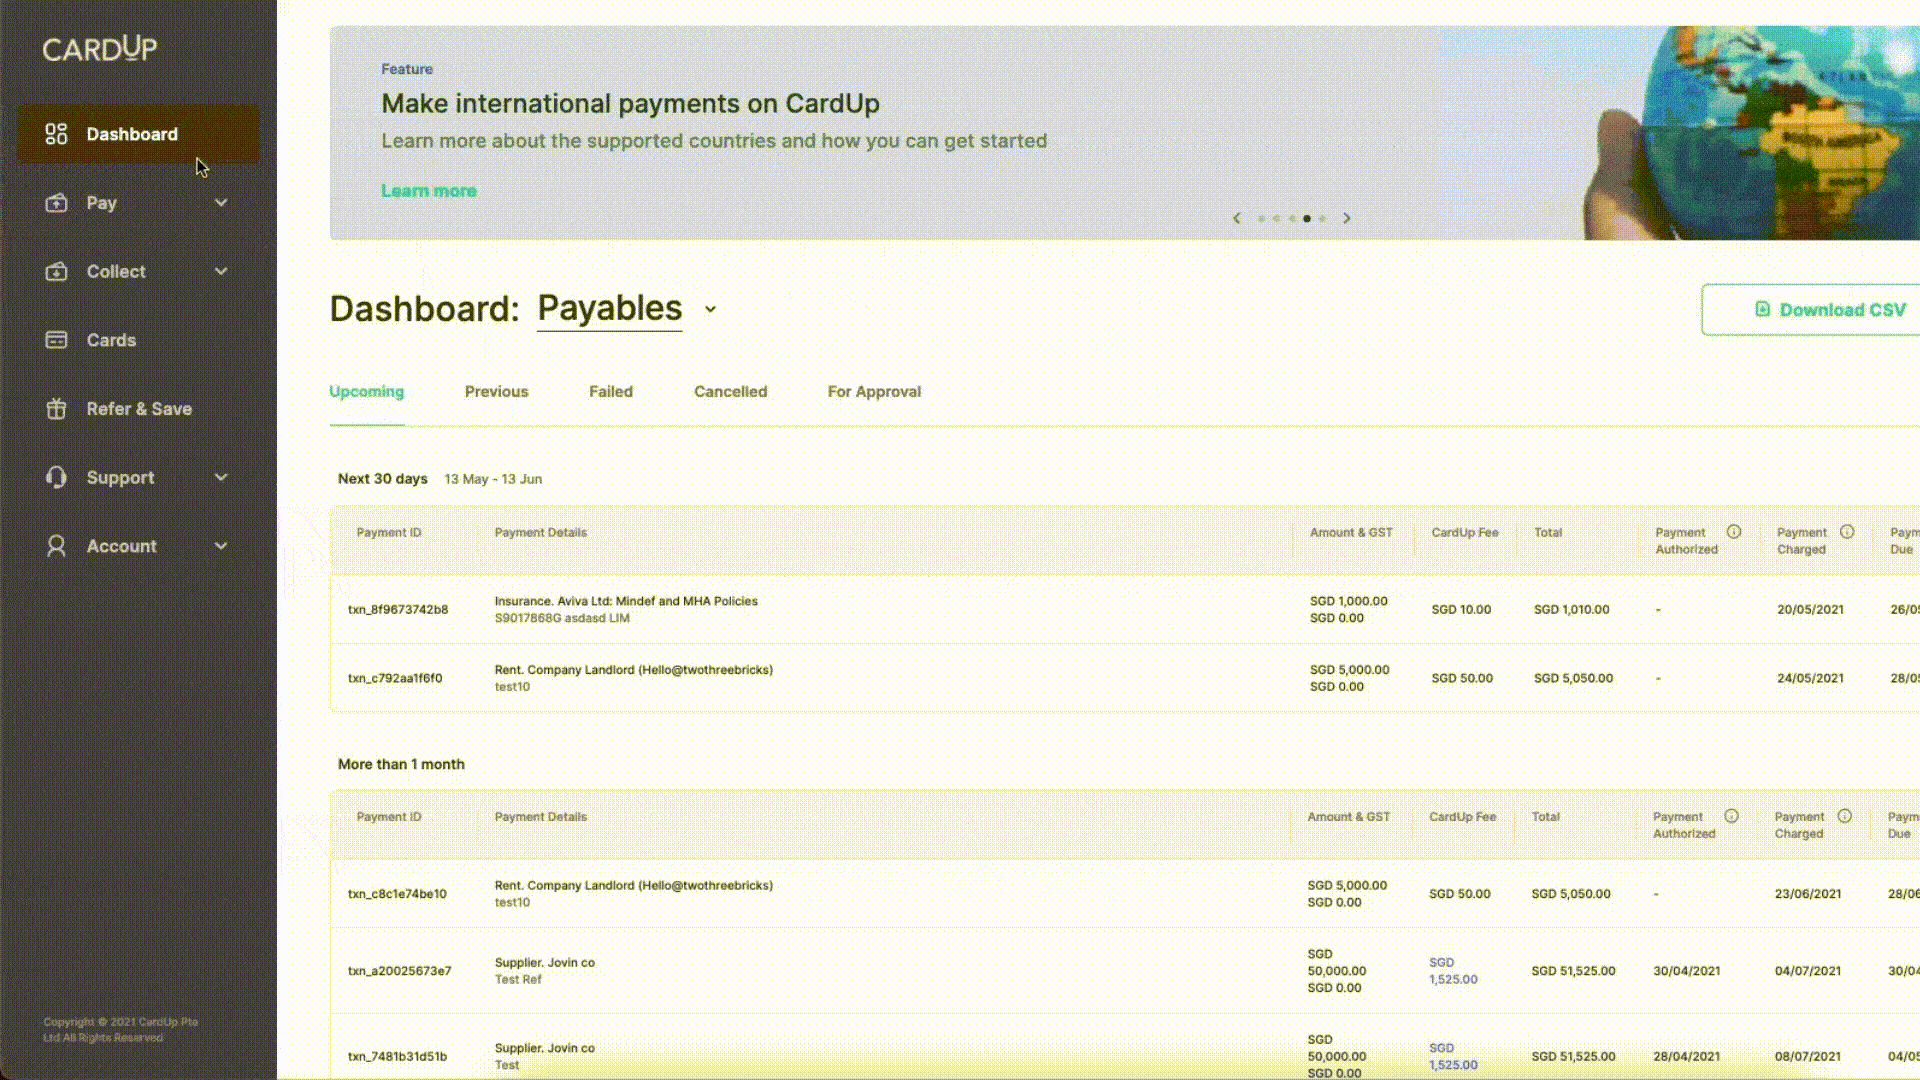Toggle the Account section expander
Screen dimensions: 1920x1080
pos(219,545)
